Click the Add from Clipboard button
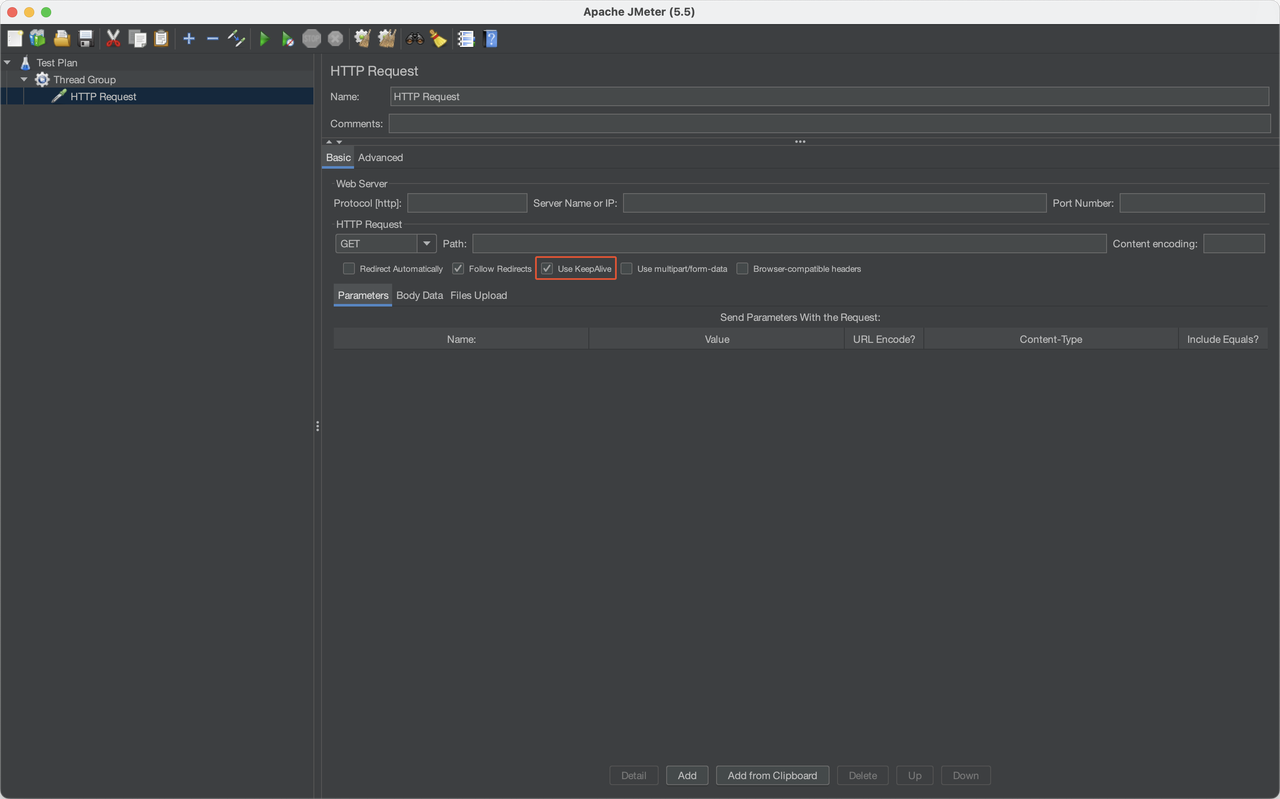The height and width of the screenshot is (799, 1280). (x=772, y=775)
